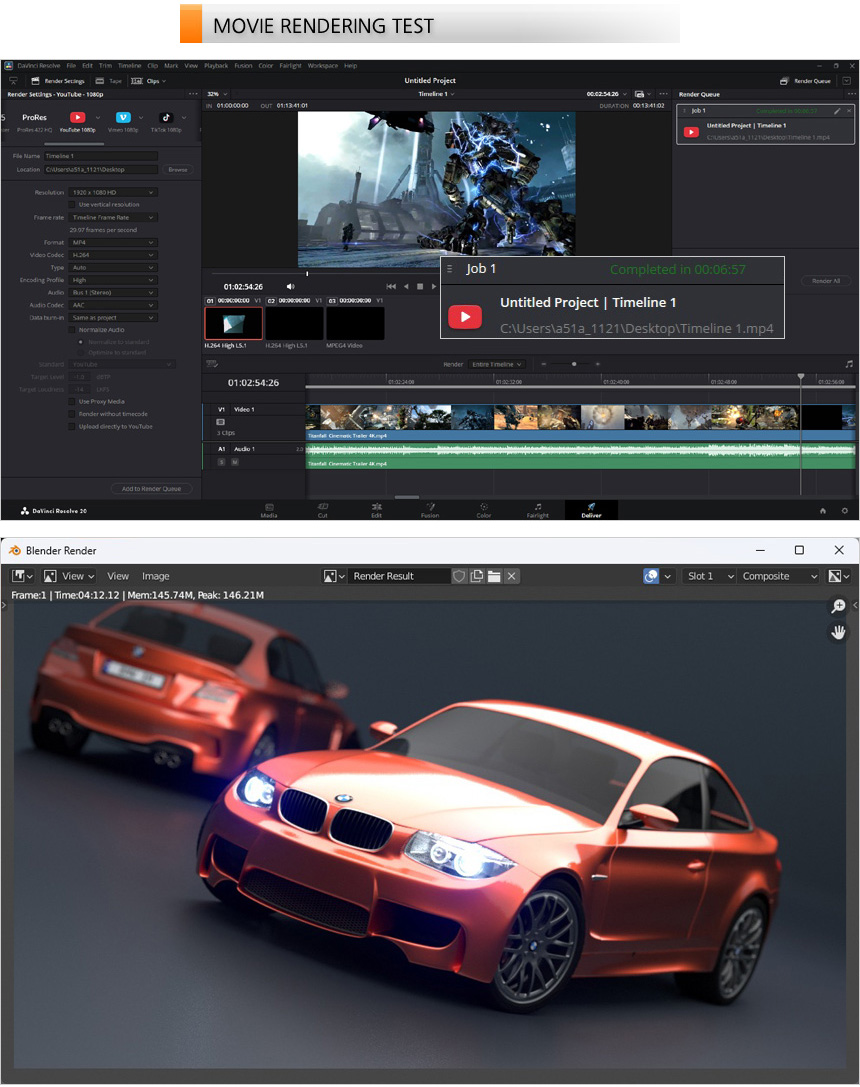Tick Upload directly to YouTube checkbox
Viewport: 860px width, 1087px height.
click(72, 426)
